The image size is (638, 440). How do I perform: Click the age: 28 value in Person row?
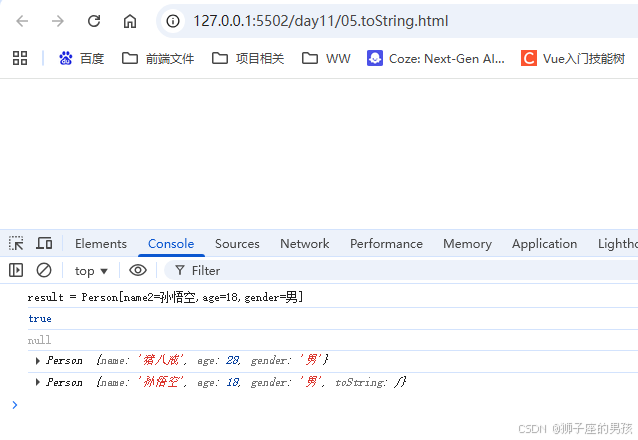[219, 360]
